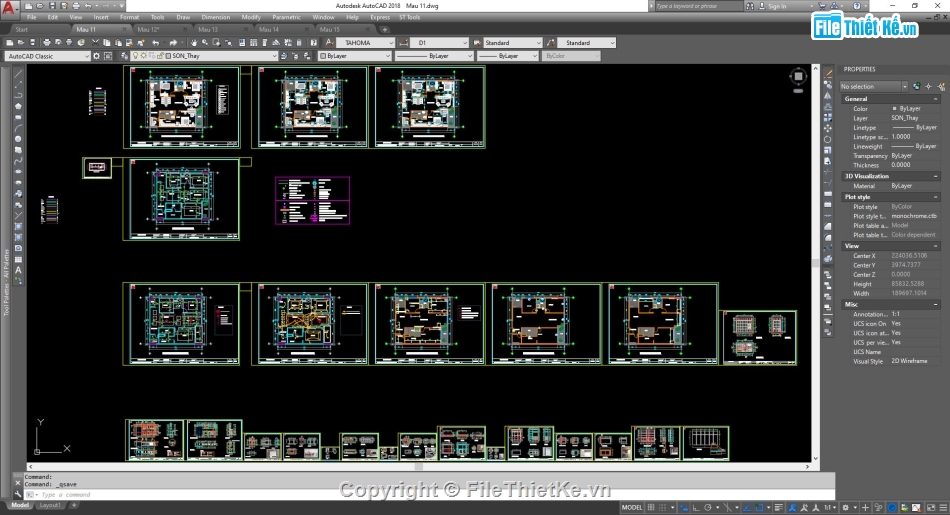Switch to the Layout1 tab
Viewport: 950px width, 515px height.
coord(50,505)
